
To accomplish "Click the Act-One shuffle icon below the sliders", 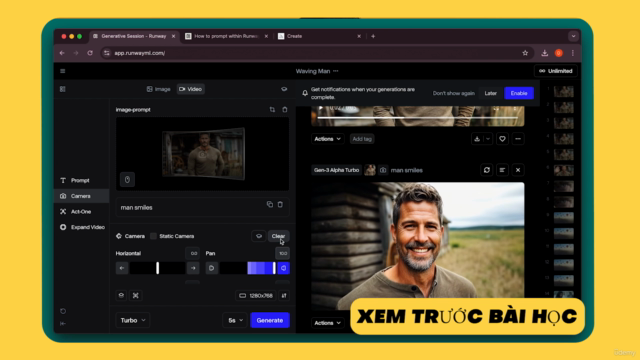I will click(136, 296).
